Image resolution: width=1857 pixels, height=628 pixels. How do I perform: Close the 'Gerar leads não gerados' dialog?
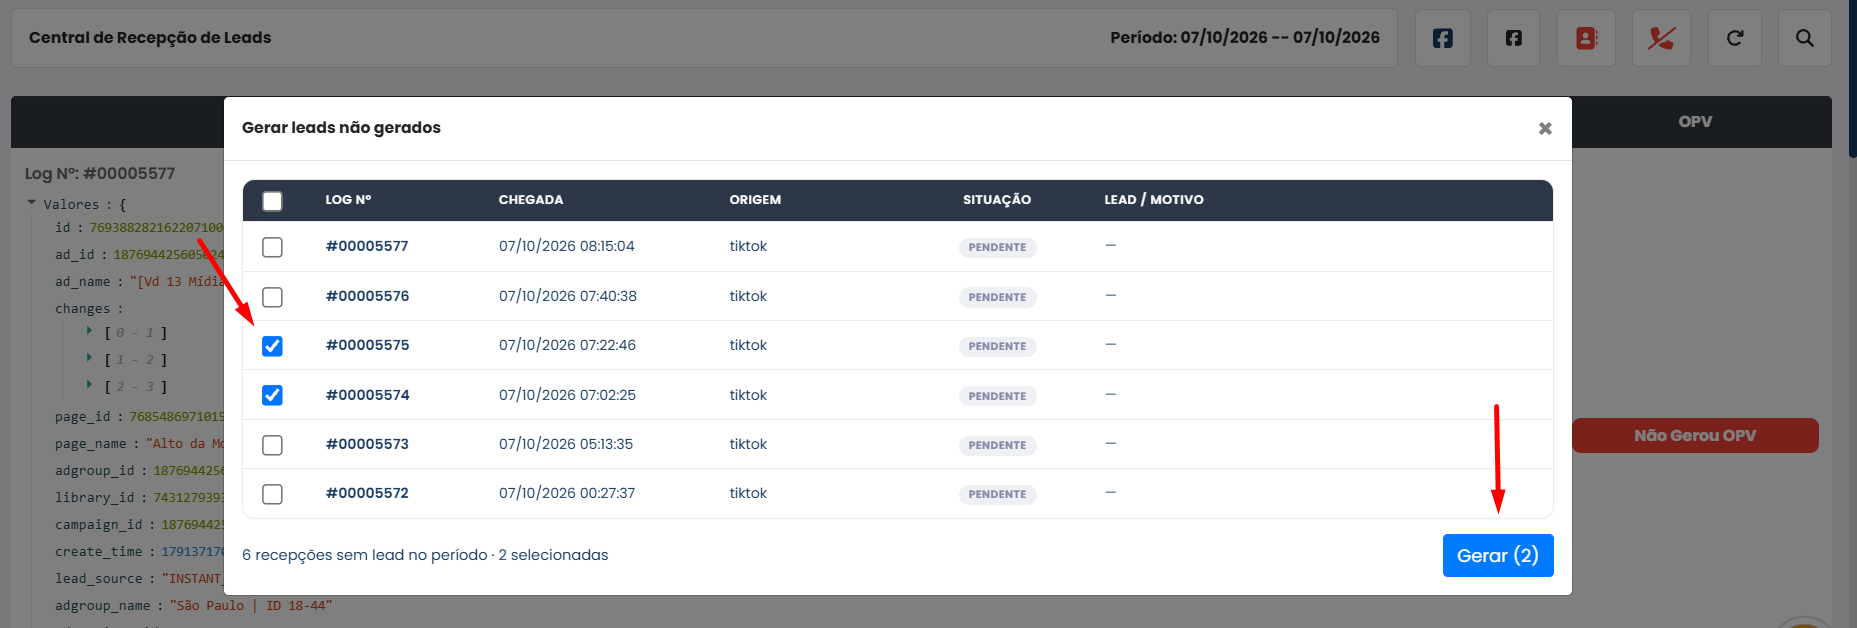[x=1545, y=128]
